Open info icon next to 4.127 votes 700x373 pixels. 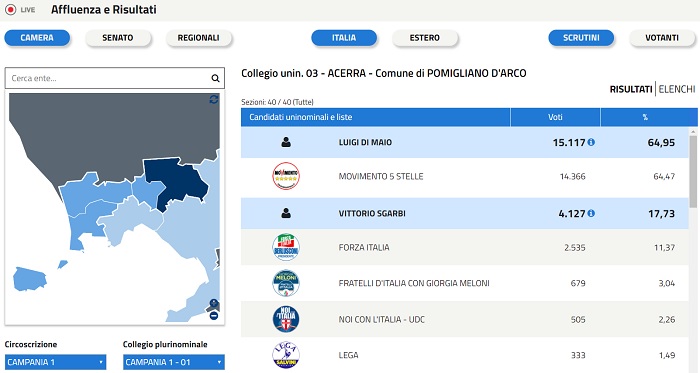[x=591, y=213]
